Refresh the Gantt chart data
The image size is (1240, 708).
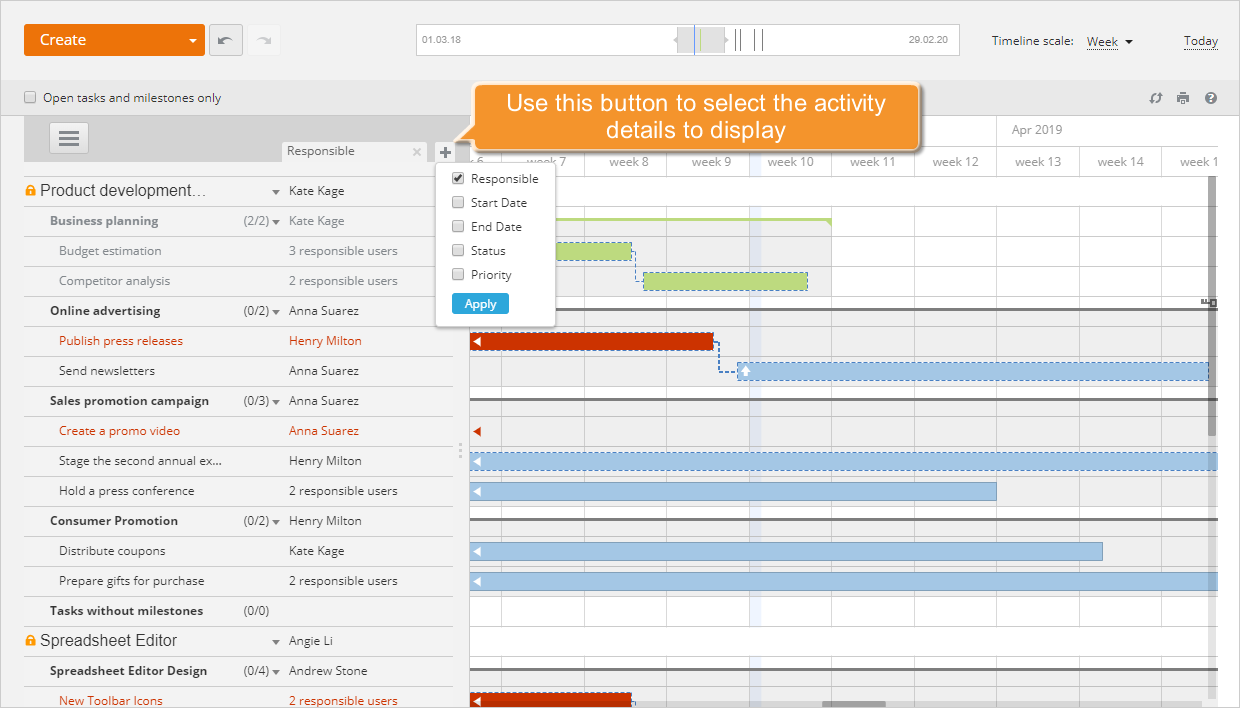tap(1155, 98)
